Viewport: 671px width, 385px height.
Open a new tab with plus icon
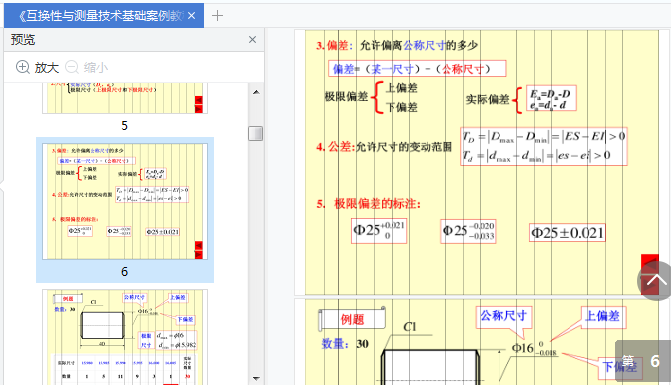tap(217, 16)
